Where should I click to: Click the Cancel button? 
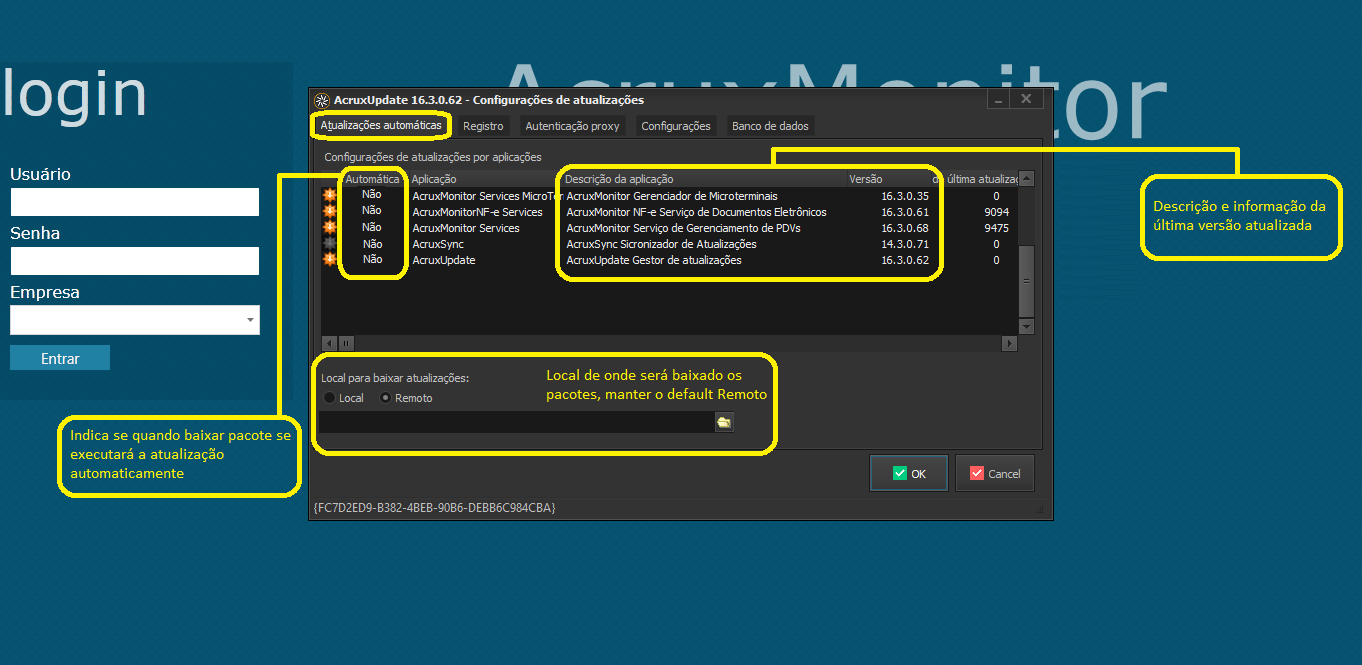point(995,474)
